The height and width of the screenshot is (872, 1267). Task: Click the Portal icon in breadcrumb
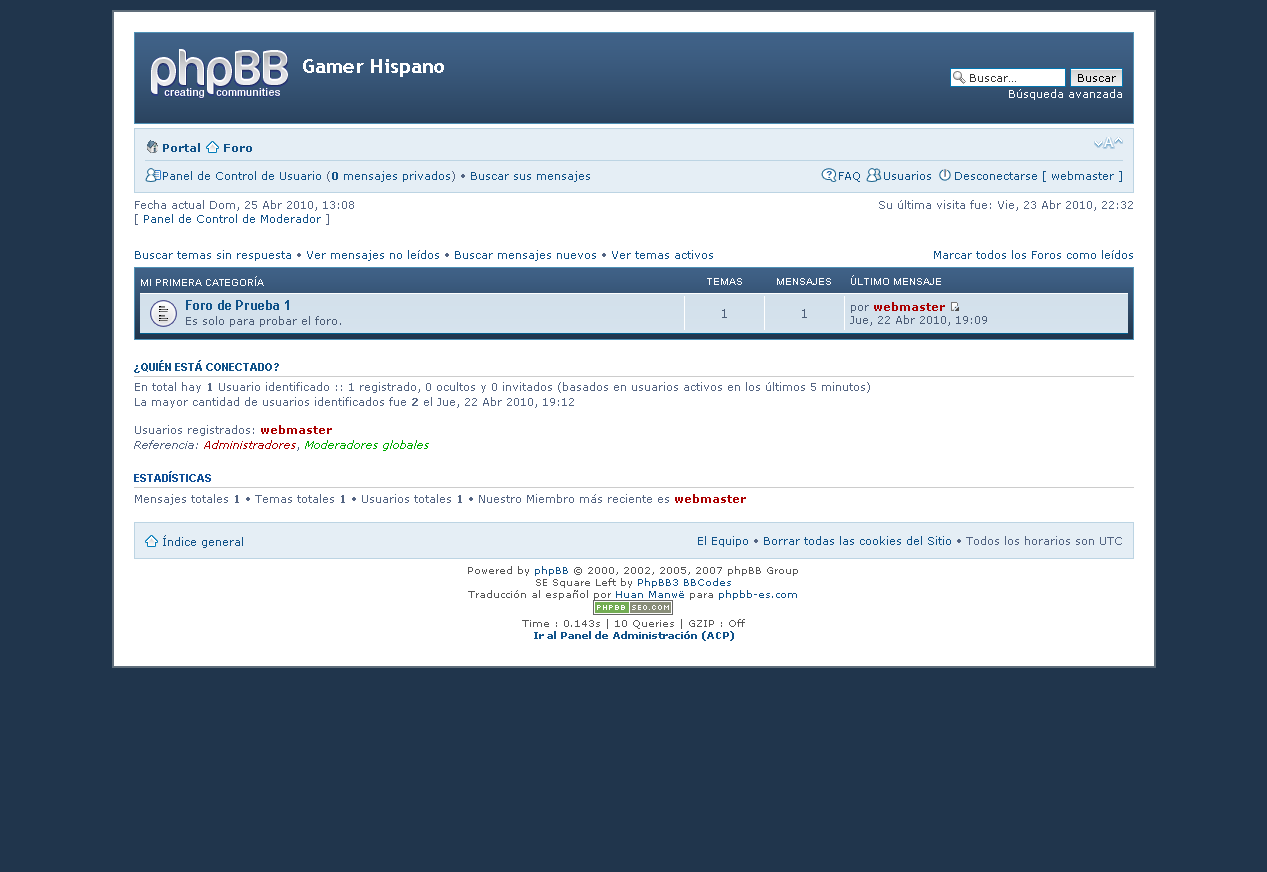pyautogui.click(x=152, y=147)
